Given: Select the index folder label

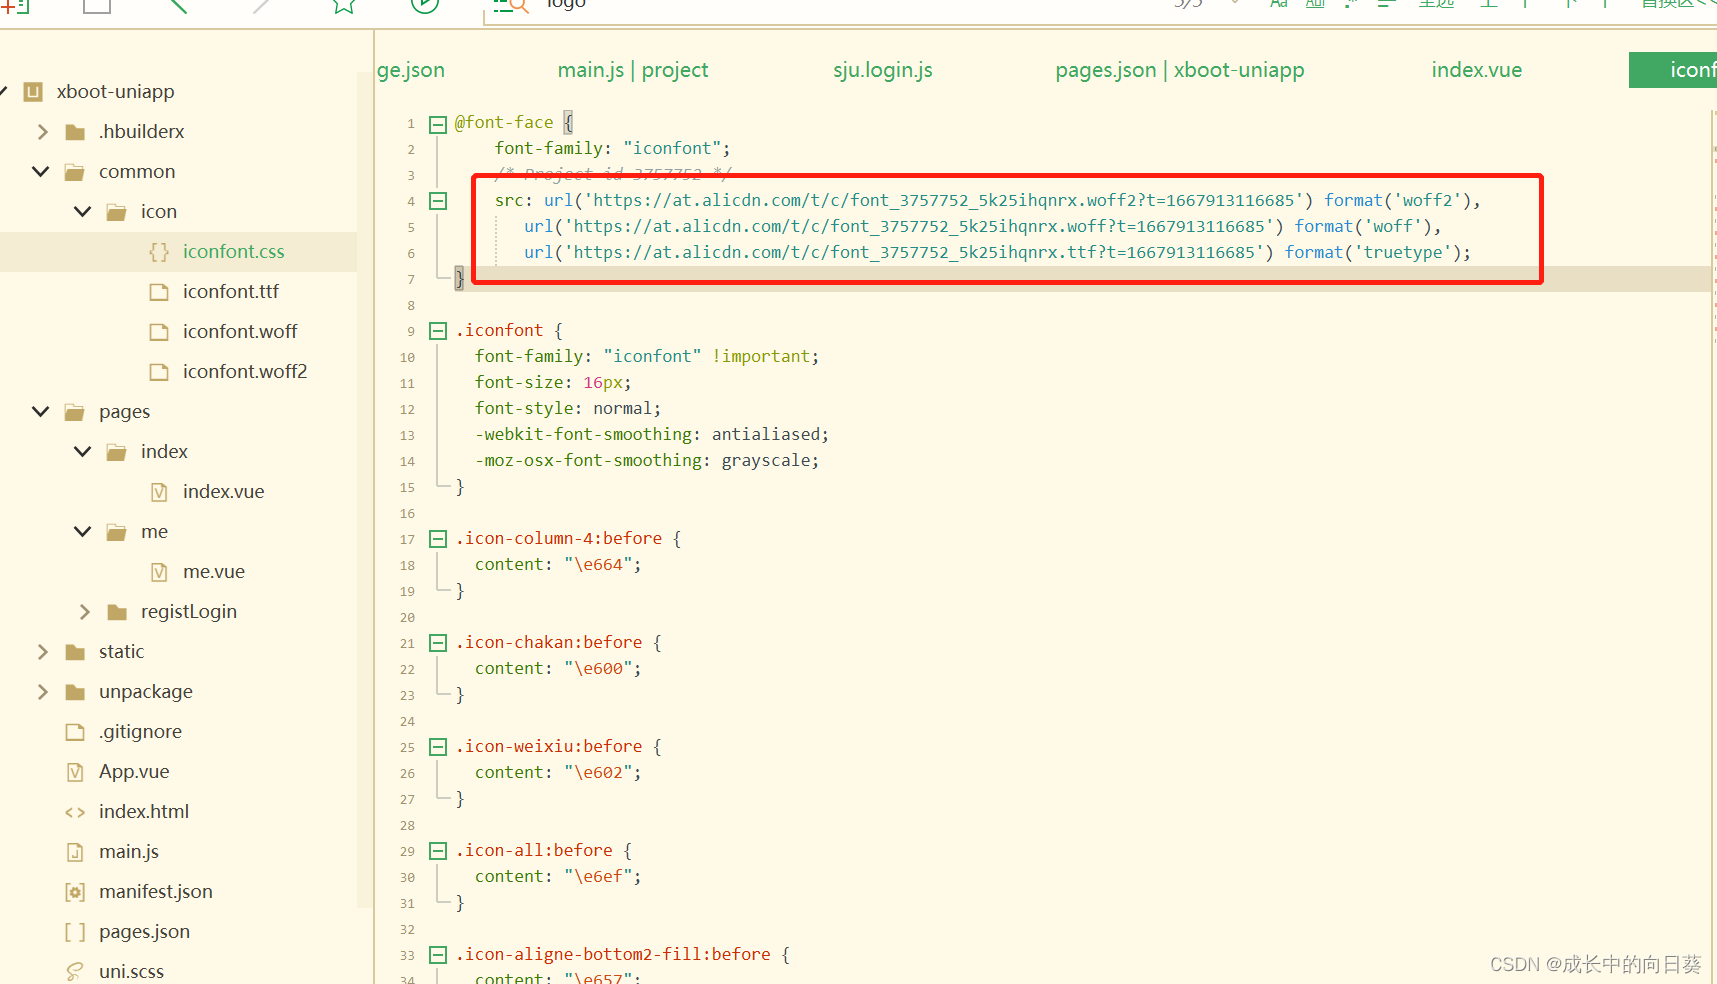Looking at the screenshot, I should click(164, 452).
